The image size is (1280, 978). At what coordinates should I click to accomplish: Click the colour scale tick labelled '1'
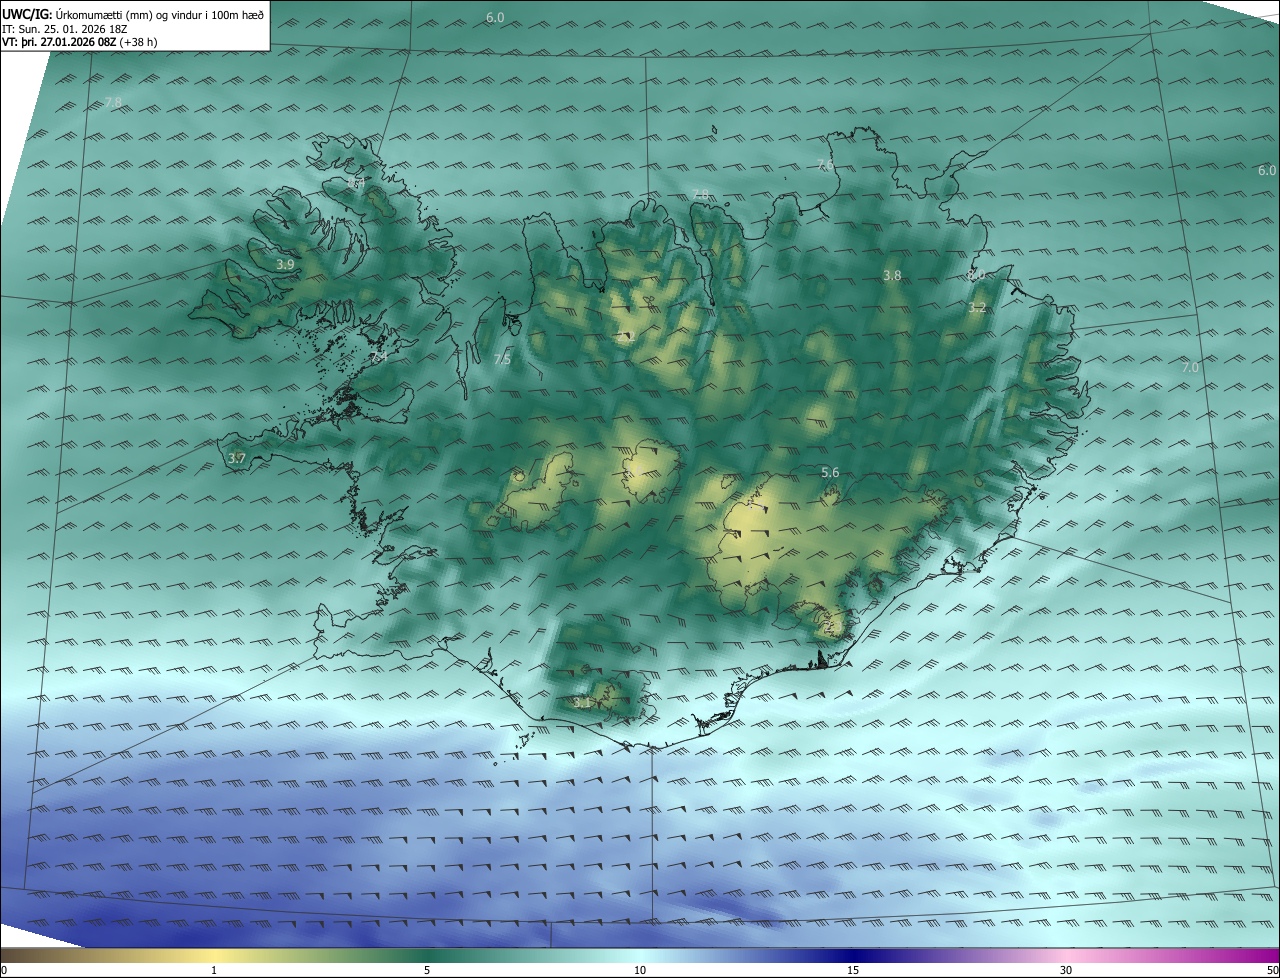pos(214,970)
